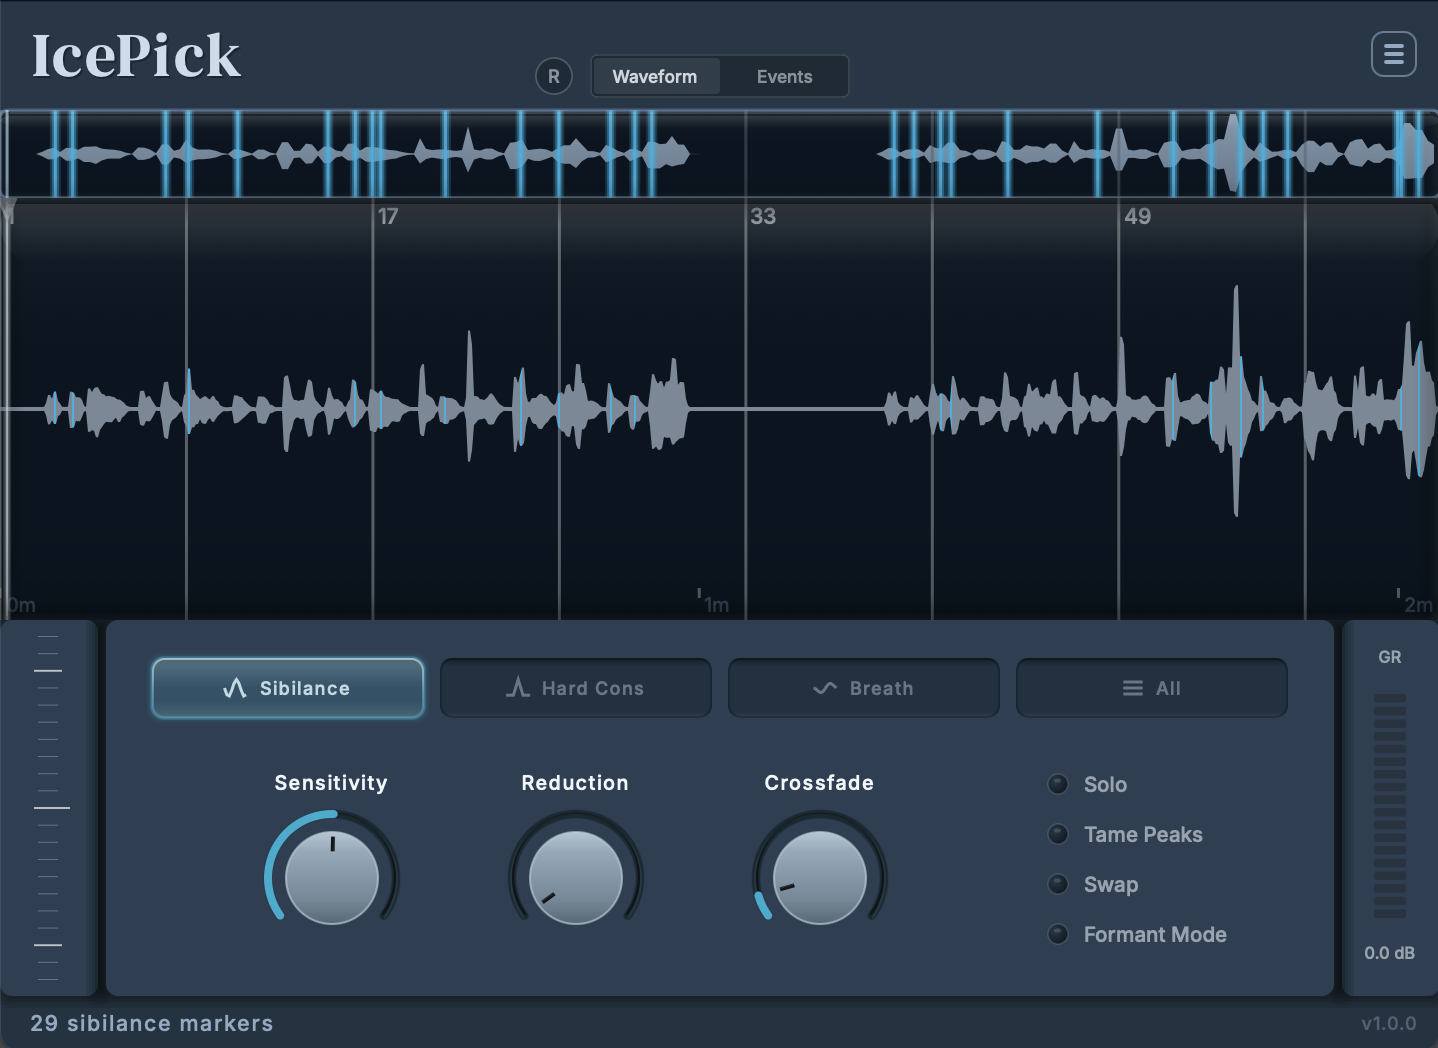1438x1048 pixels.
Task: Click the Sensitivity knob
Action: coord(332,877)
